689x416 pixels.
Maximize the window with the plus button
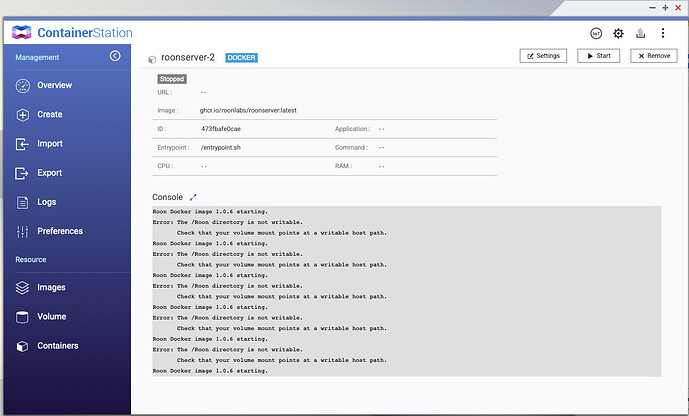(665, 8)
